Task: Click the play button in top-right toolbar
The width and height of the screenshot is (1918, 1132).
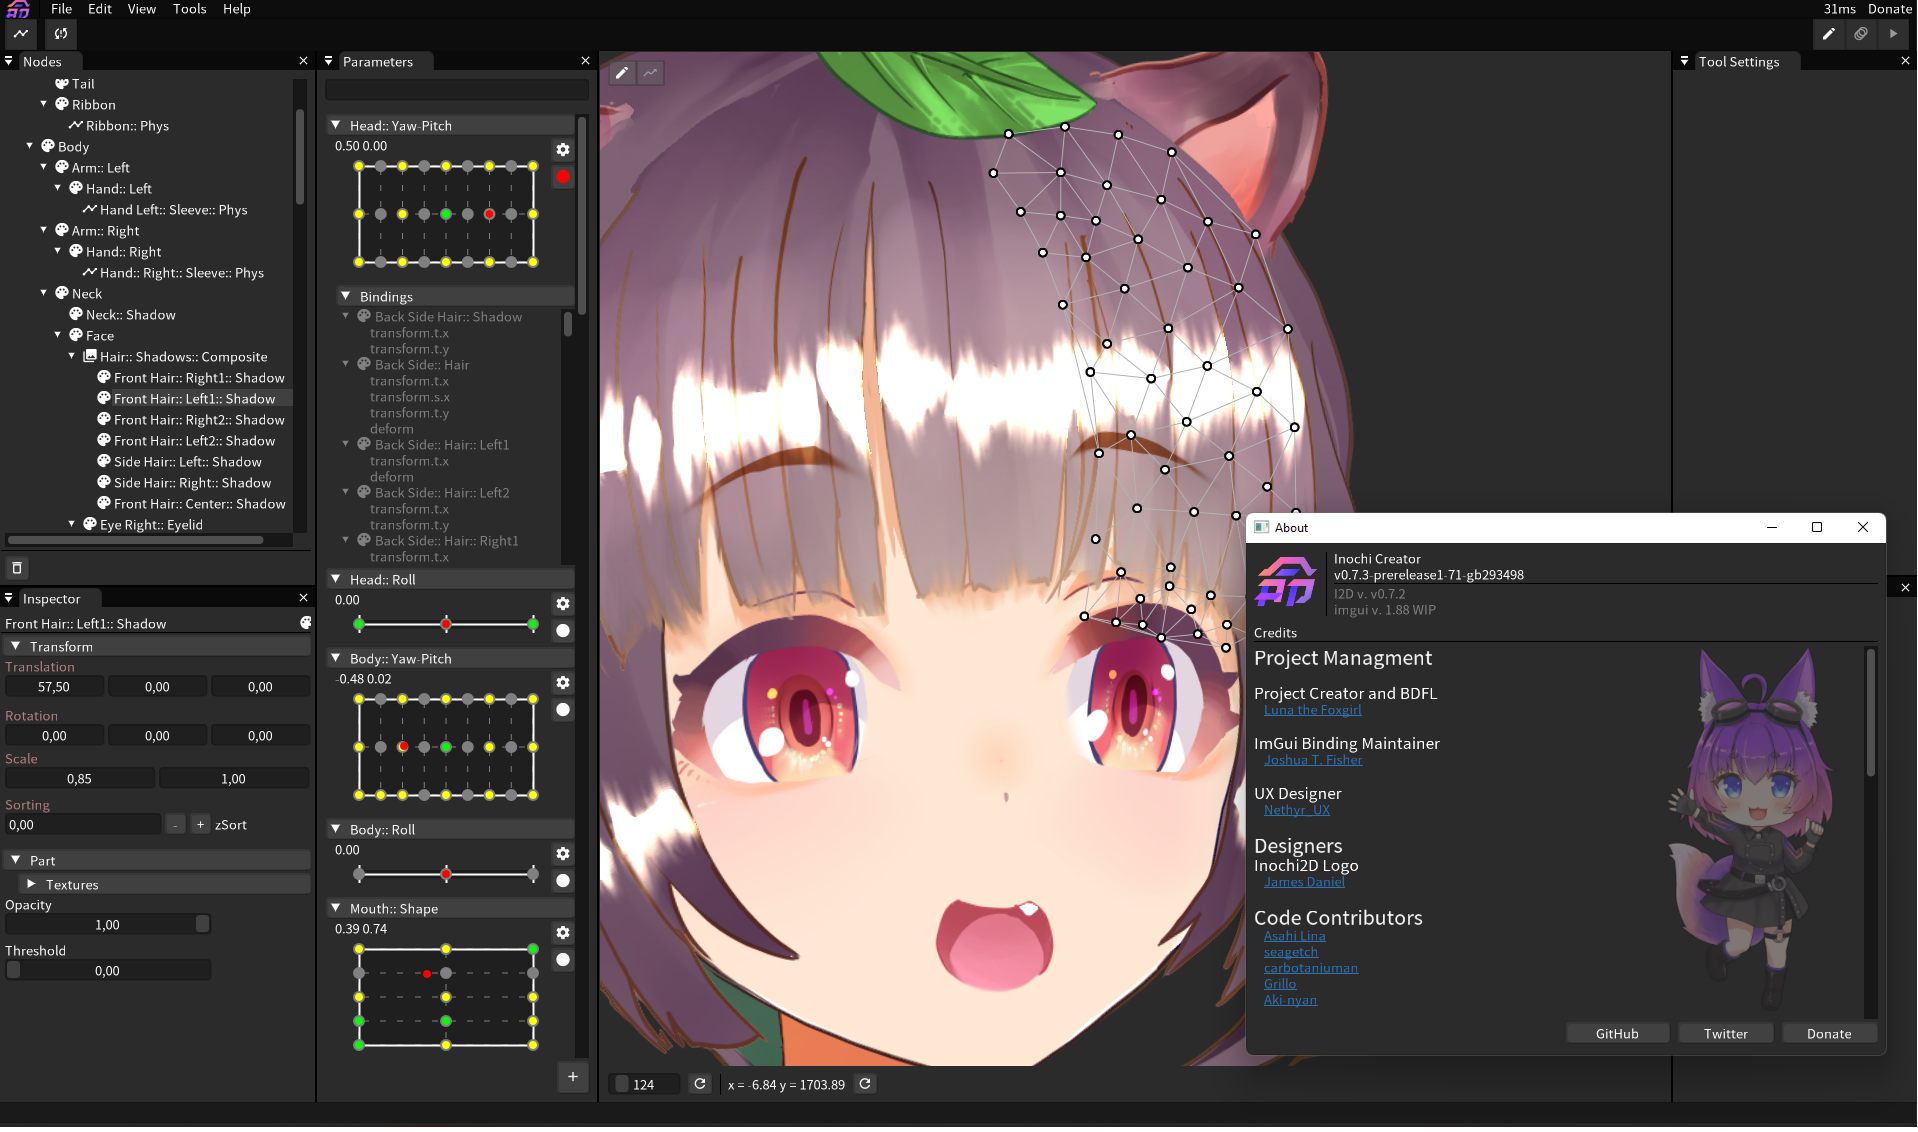Action: click(1893, 34)
